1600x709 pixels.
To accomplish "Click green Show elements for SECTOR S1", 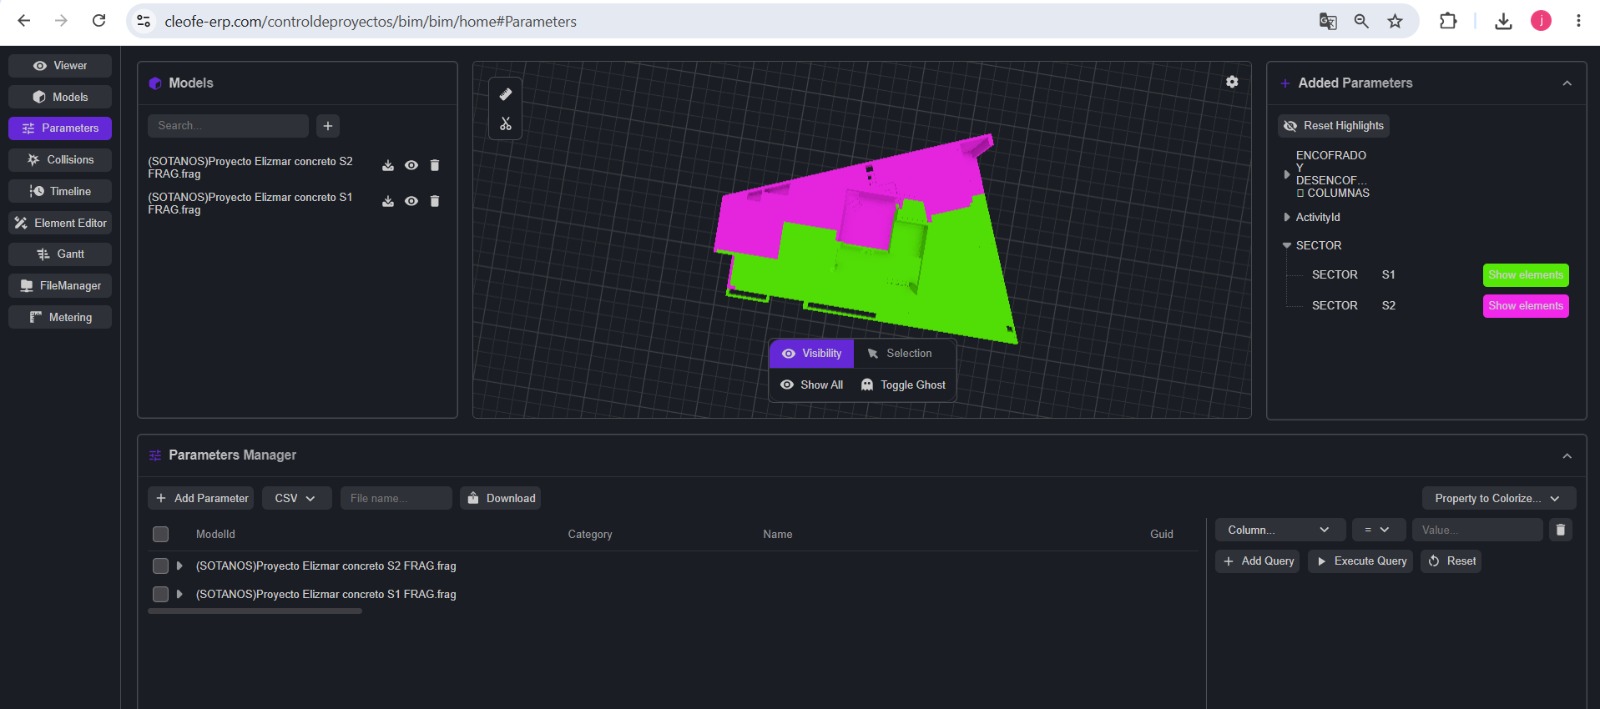I will [1525, 275].
